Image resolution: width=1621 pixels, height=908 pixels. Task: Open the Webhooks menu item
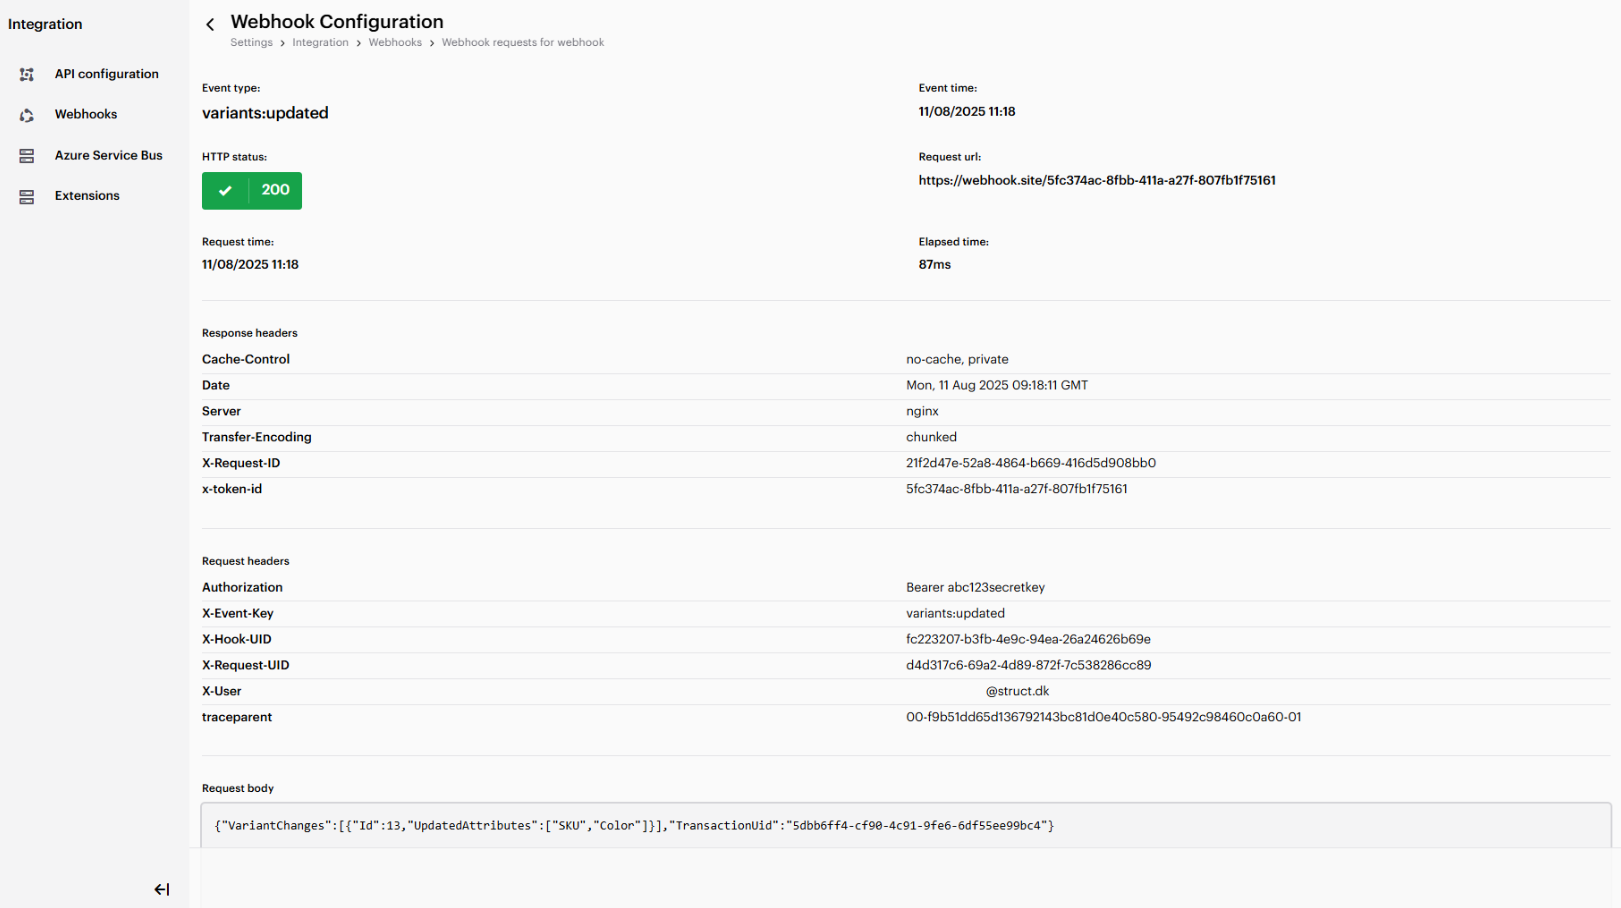(86, 115)
